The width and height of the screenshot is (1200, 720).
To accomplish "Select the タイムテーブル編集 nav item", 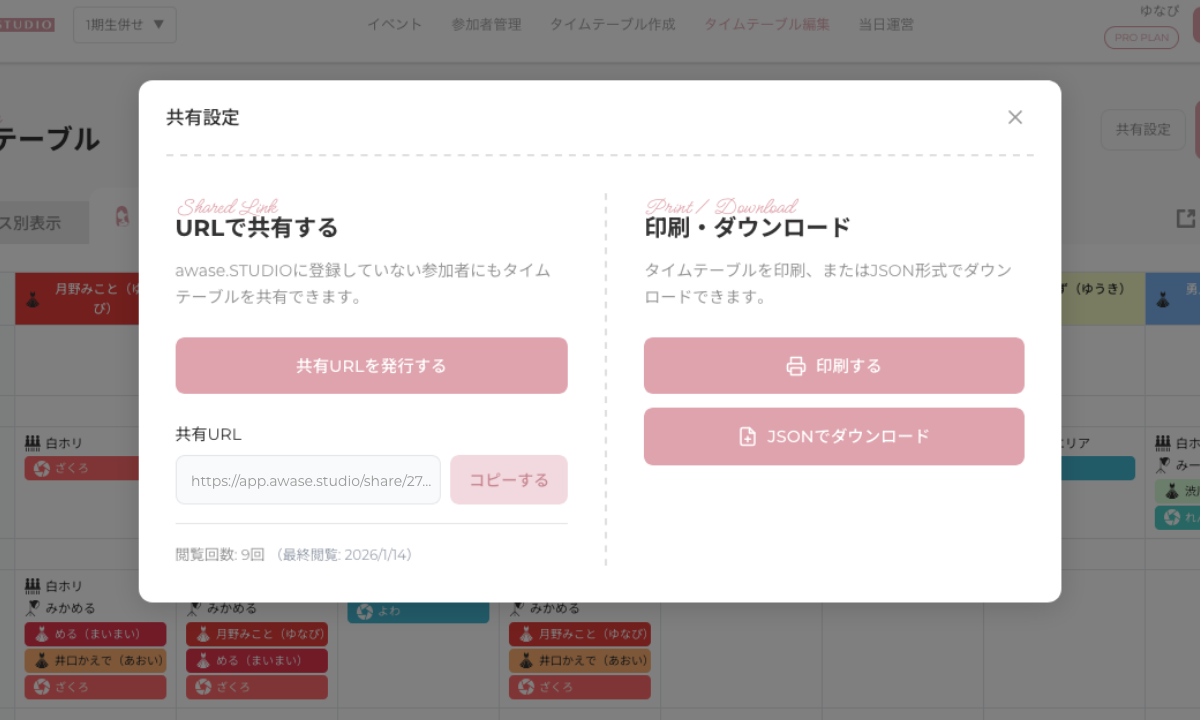I will [x=767, y=24].
